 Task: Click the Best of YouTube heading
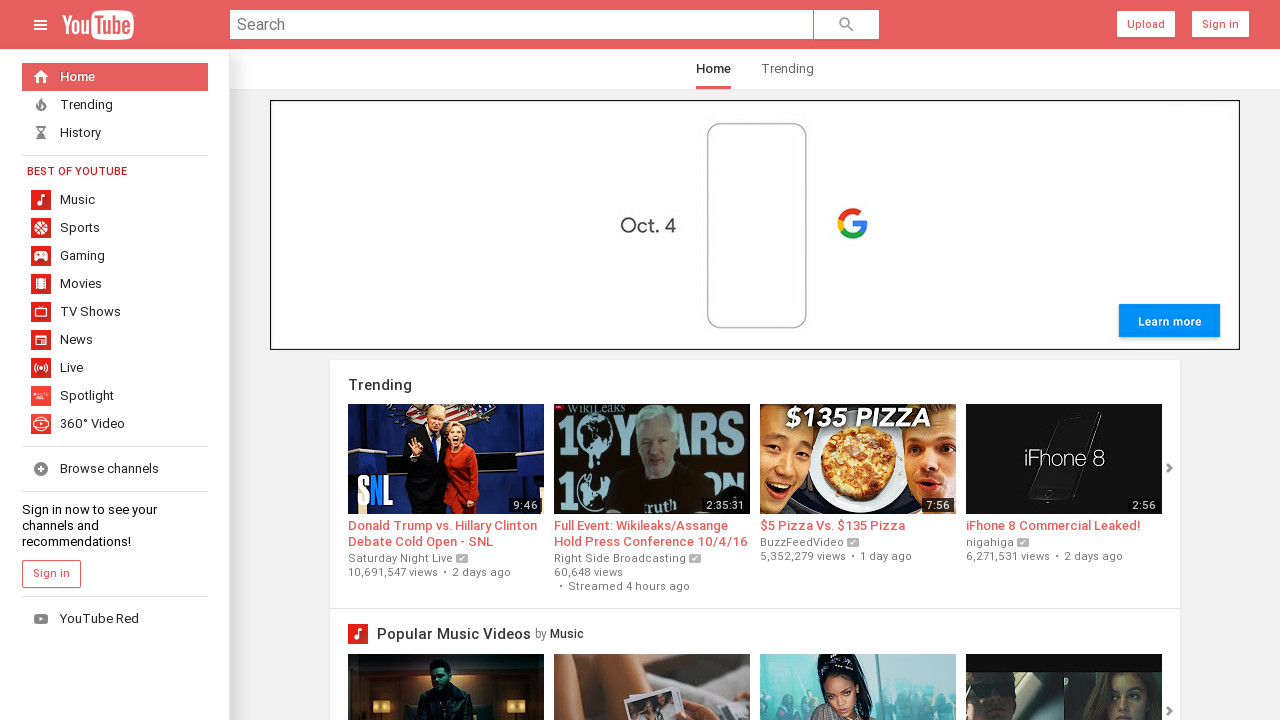(77, 172)
